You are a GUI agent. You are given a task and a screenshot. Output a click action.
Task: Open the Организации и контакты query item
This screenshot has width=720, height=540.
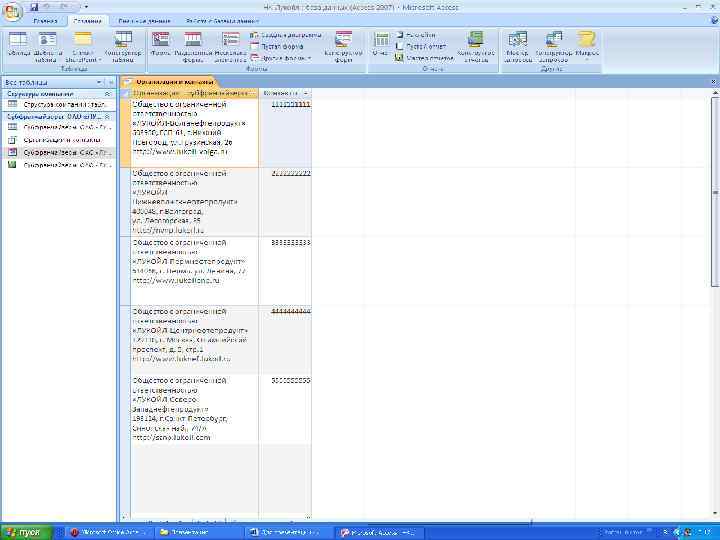click(58, 140)
